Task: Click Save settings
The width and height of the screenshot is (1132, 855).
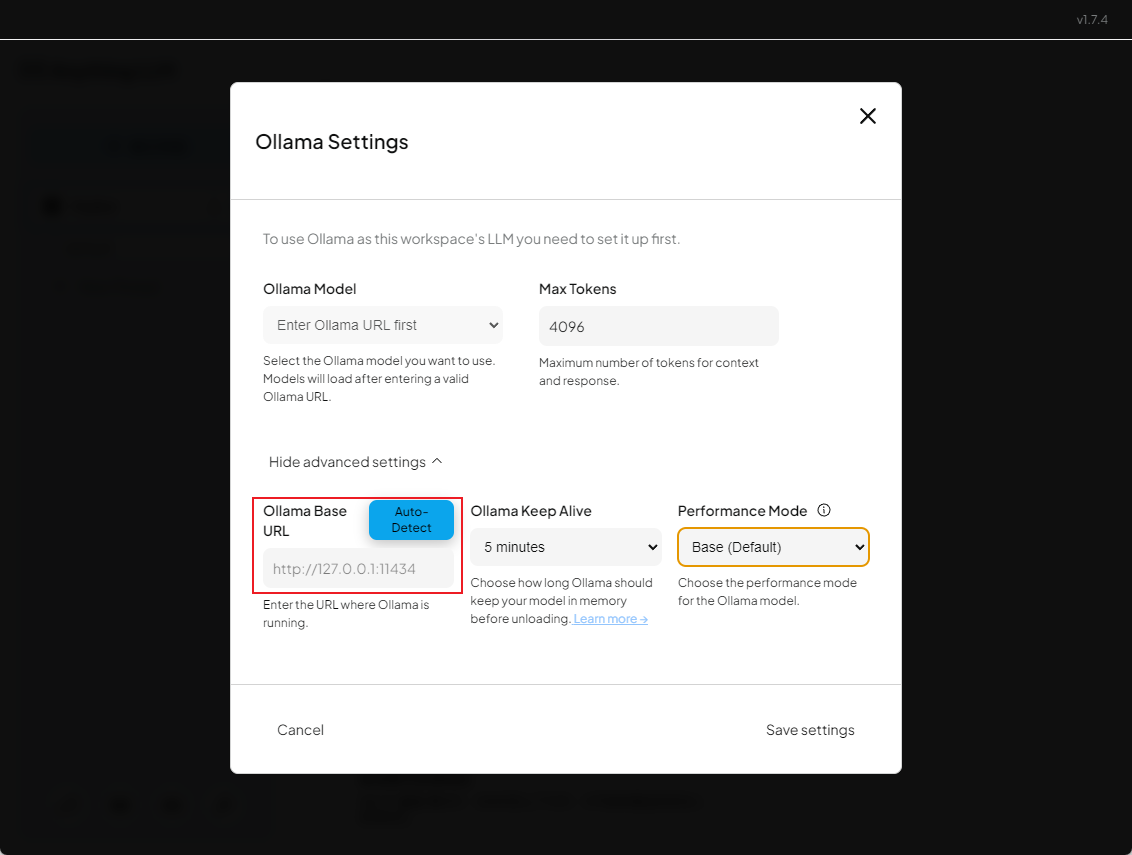Action: point(810,730)
